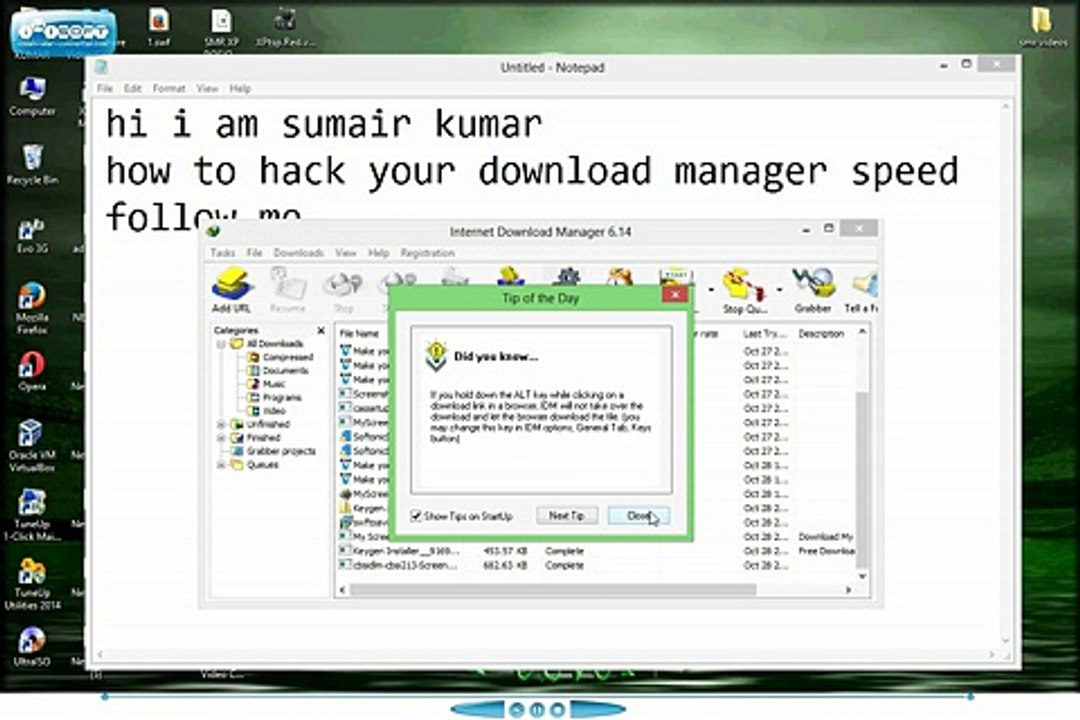Click the Last Try column header
The image size is (1080, 720).
click(764, 333)
